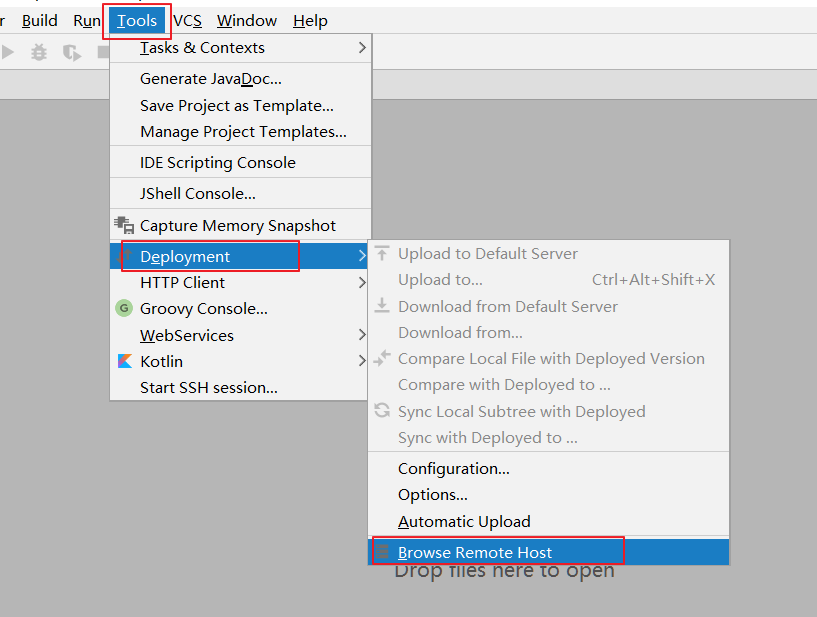Click the Debug bug toolbar icon
This screenshot has height=617, width=817.
point(39,52)
